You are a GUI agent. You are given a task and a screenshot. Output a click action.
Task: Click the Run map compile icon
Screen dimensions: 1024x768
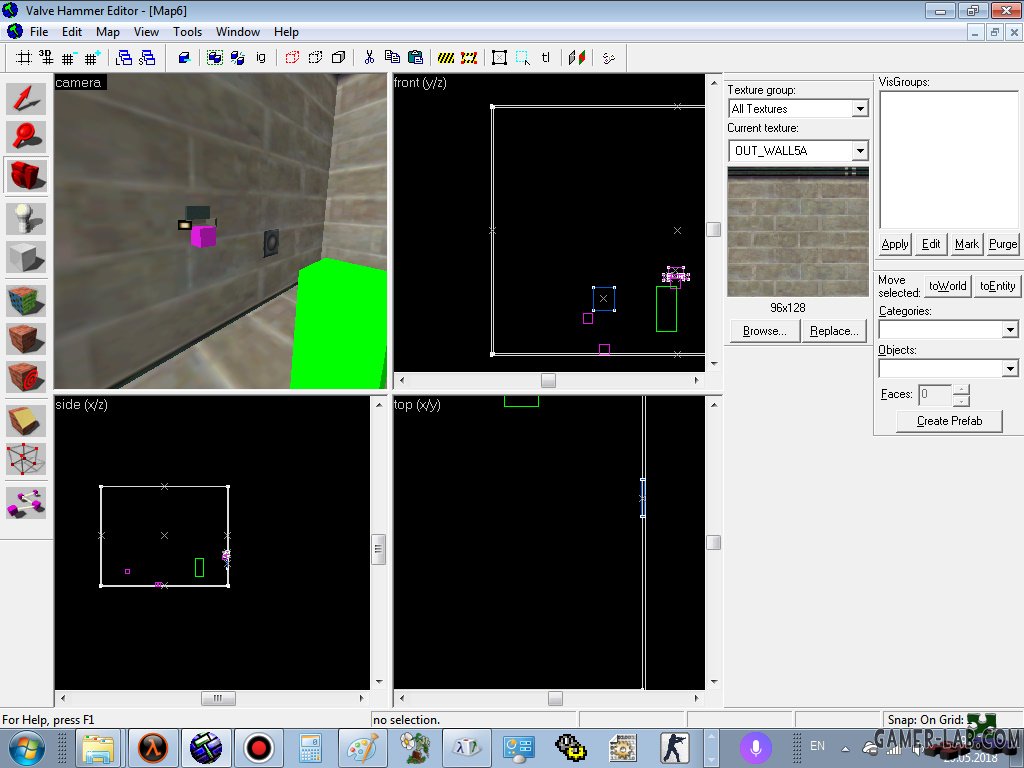[609, 58]
